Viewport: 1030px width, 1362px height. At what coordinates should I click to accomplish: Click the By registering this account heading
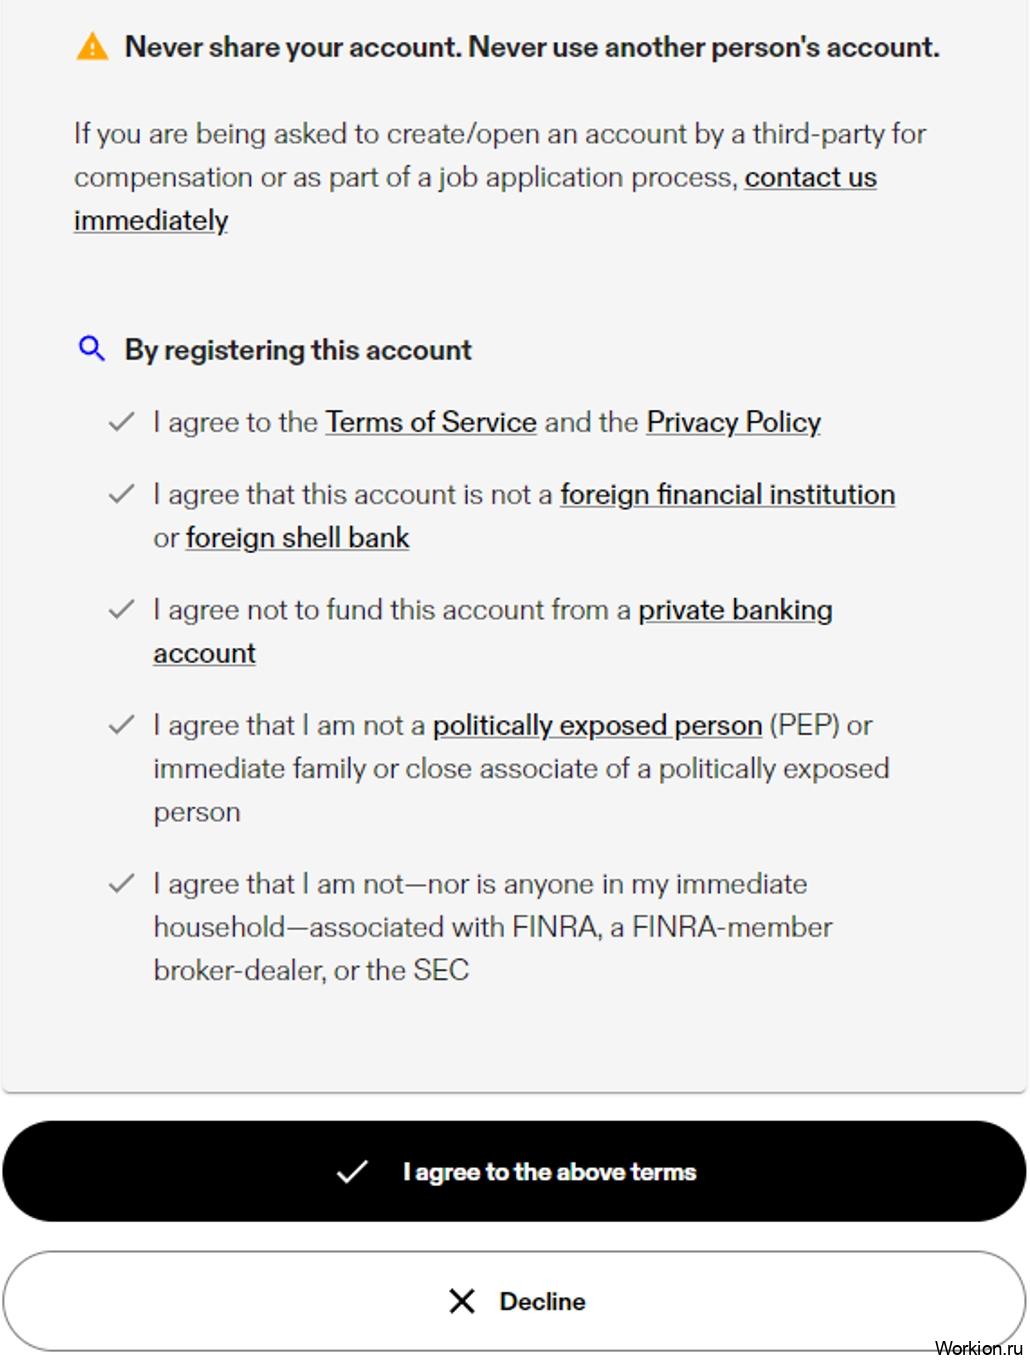298,350
